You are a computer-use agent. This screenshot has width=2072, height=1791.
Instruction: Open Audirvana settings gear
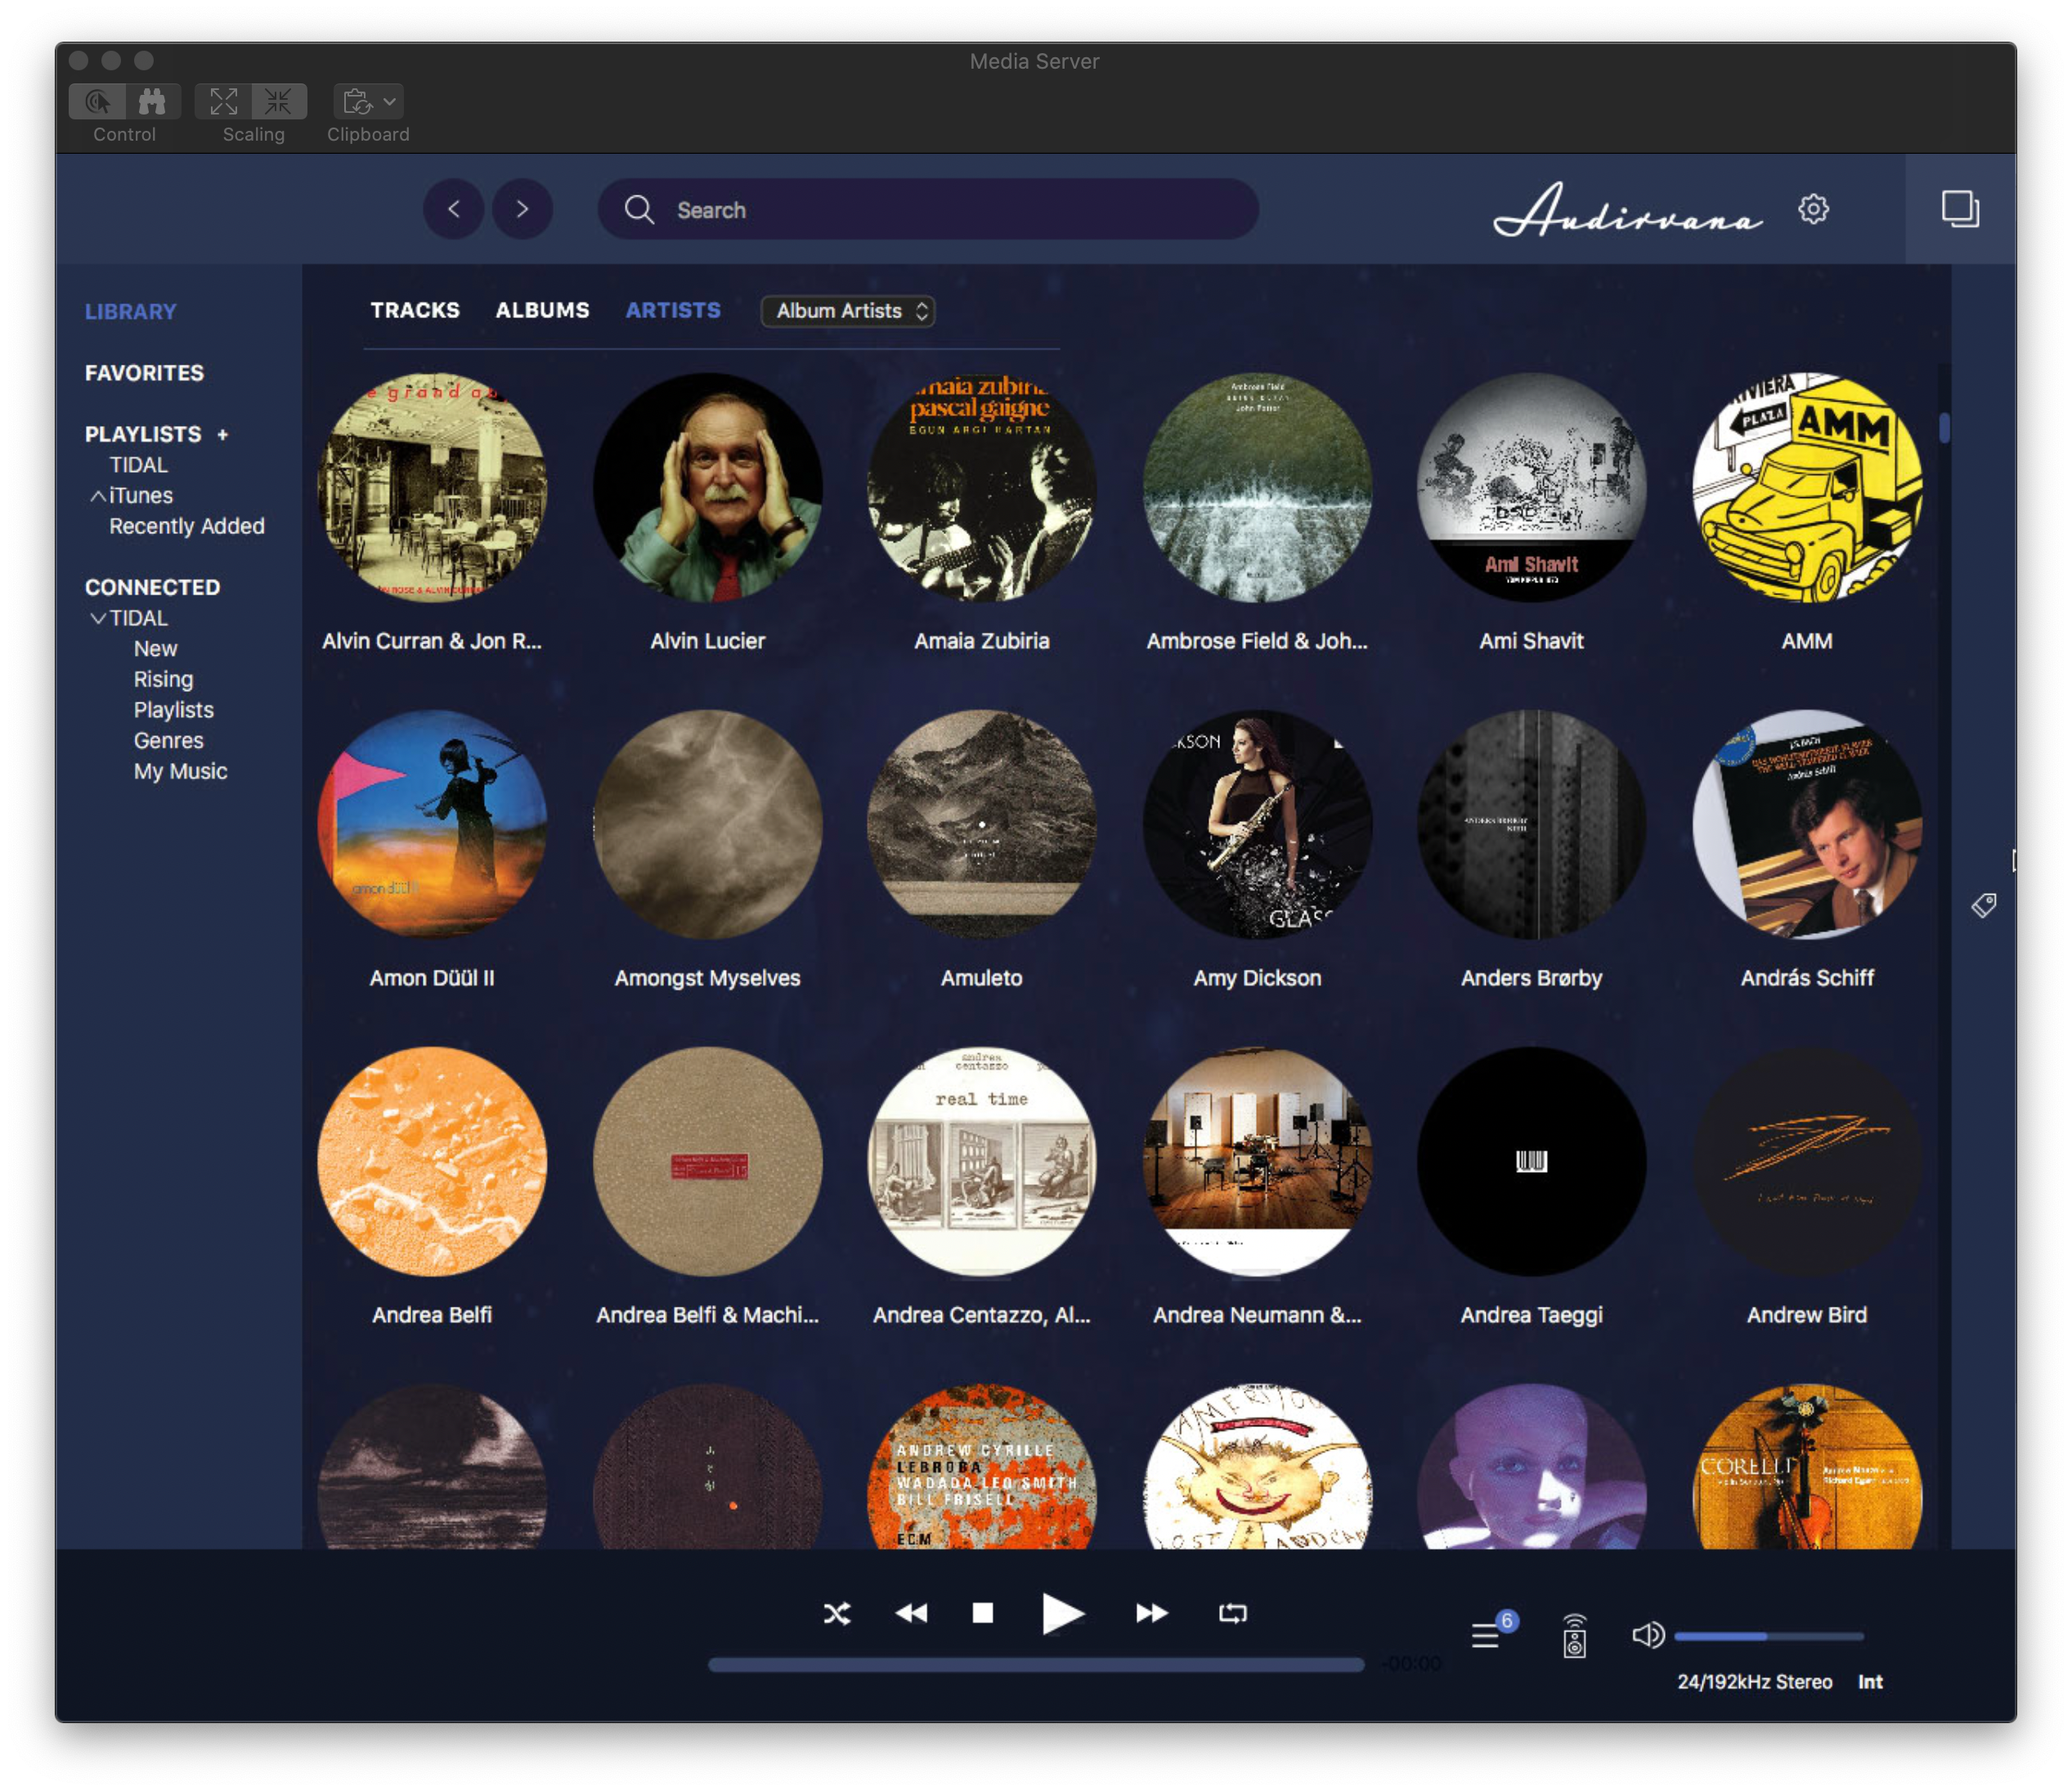point(1813,209)
